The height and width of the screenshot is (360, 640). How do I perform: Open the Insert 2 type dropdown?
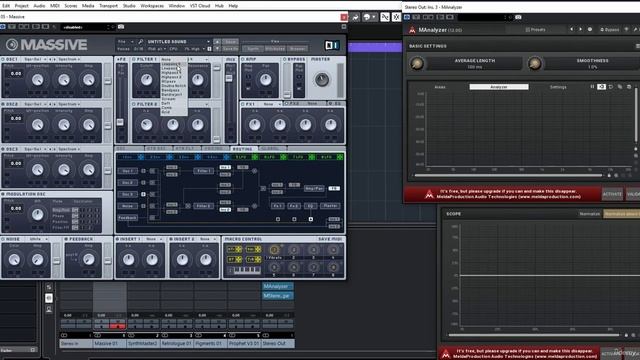(x=208, y=239)
